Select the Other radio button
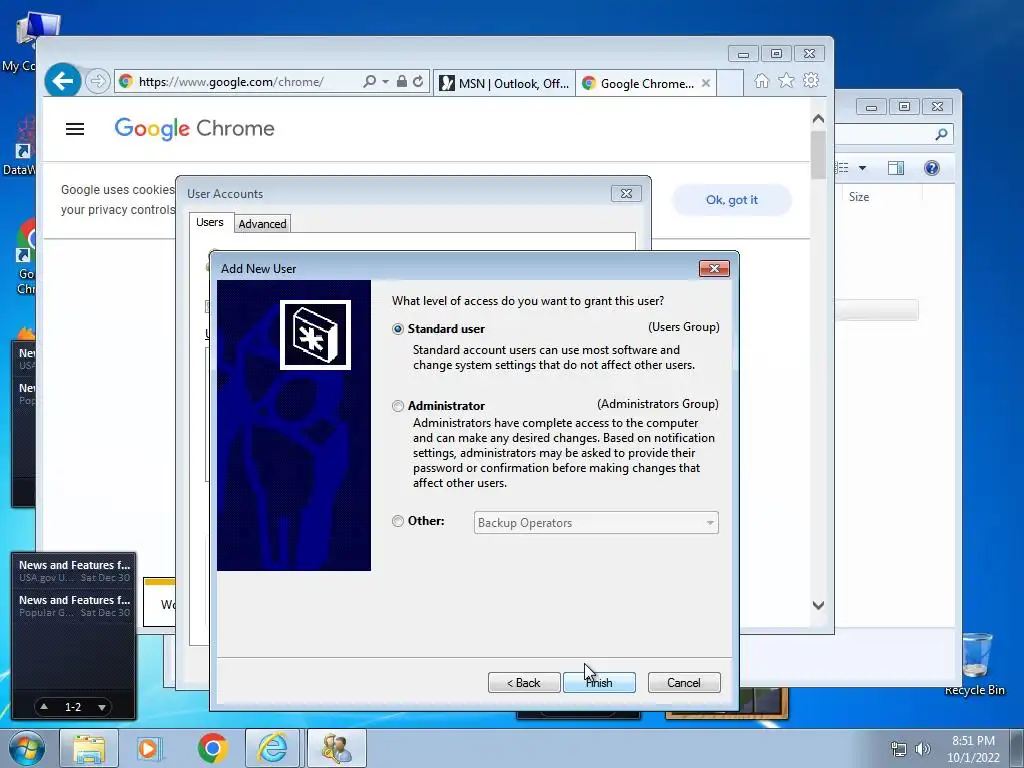1024x768 pixels. click(x=398, y=520)
